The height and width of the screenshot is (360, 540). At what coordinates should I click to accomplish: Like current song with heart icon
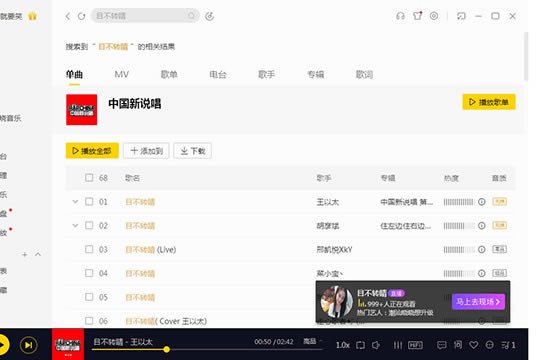(x=474, y=345)
